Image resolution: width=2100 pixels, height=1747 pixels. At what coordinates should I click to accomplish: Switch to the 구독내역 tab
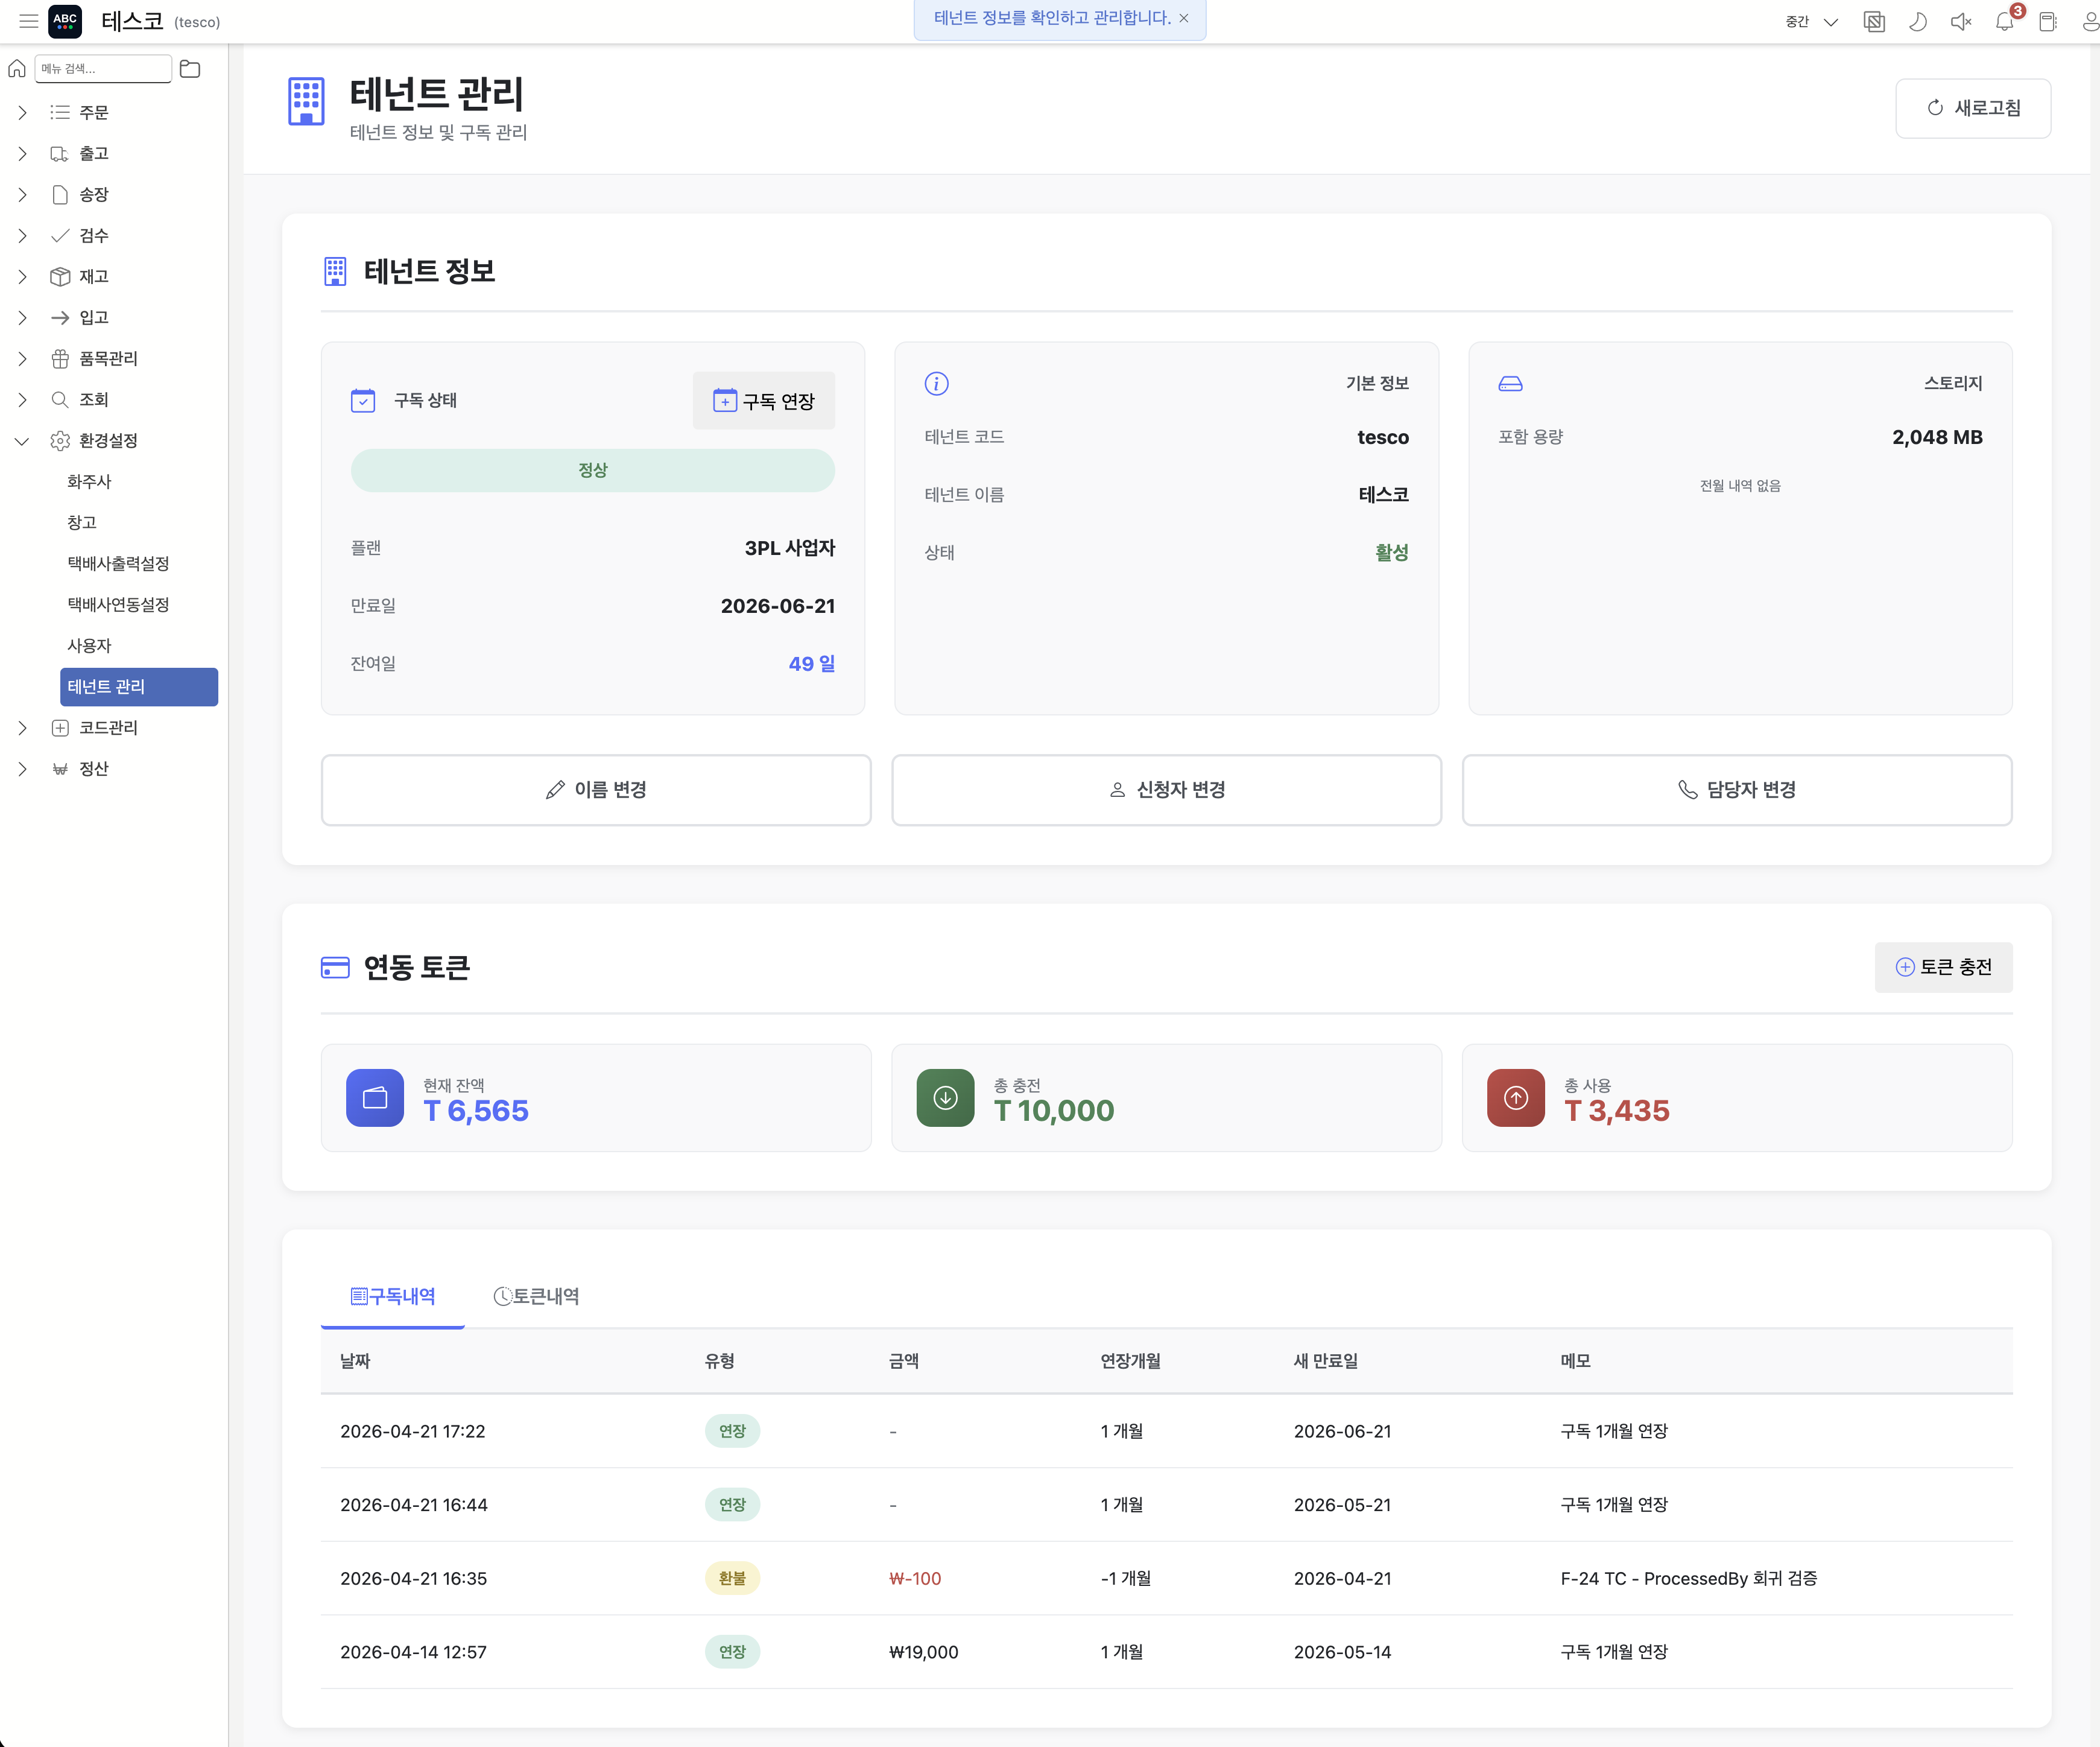[393, 1297]
